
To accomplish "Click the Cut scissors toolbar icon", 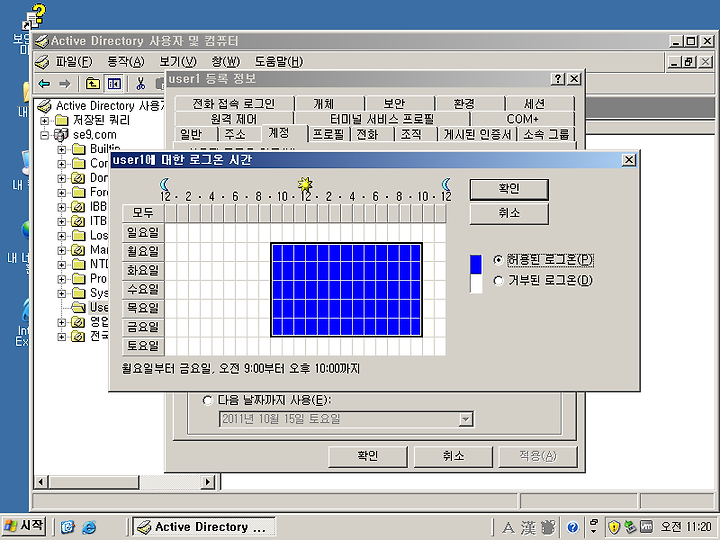I will click(x=141, y=84).
